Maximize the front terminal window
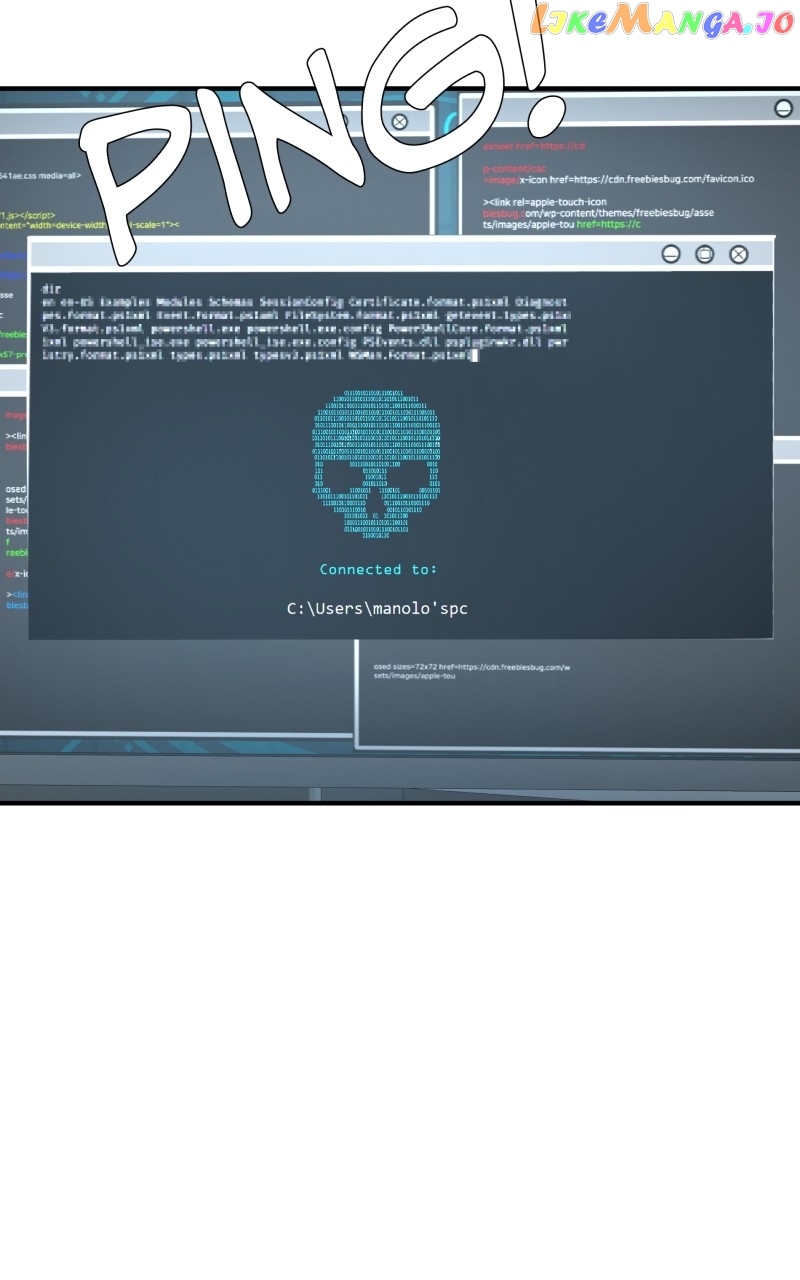This screenshot has width=800, height=1280. click(705, 254)
